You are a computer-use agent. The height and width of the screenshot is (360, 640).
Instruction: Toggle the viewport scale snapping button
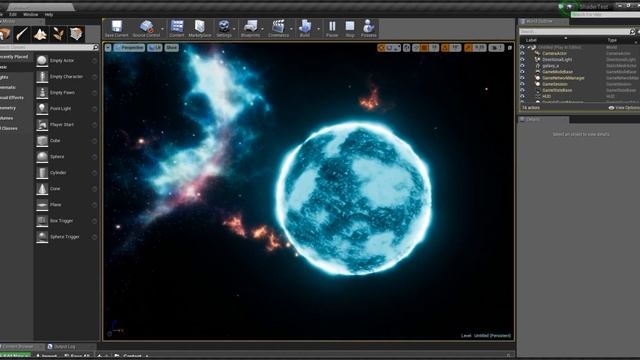point(468,48)
